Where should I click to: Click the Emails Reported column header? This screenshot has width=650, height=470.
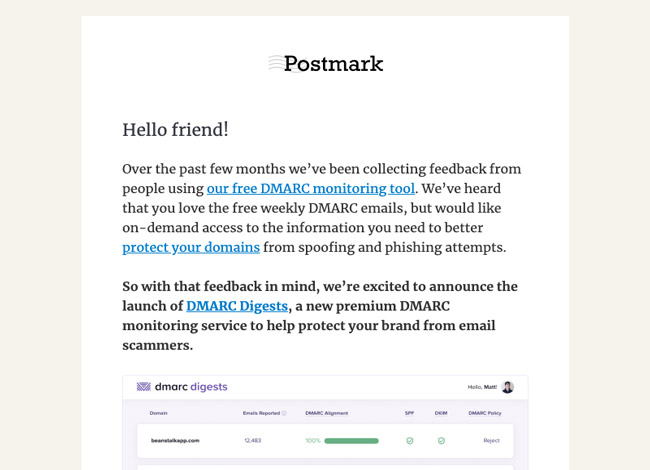261,413
